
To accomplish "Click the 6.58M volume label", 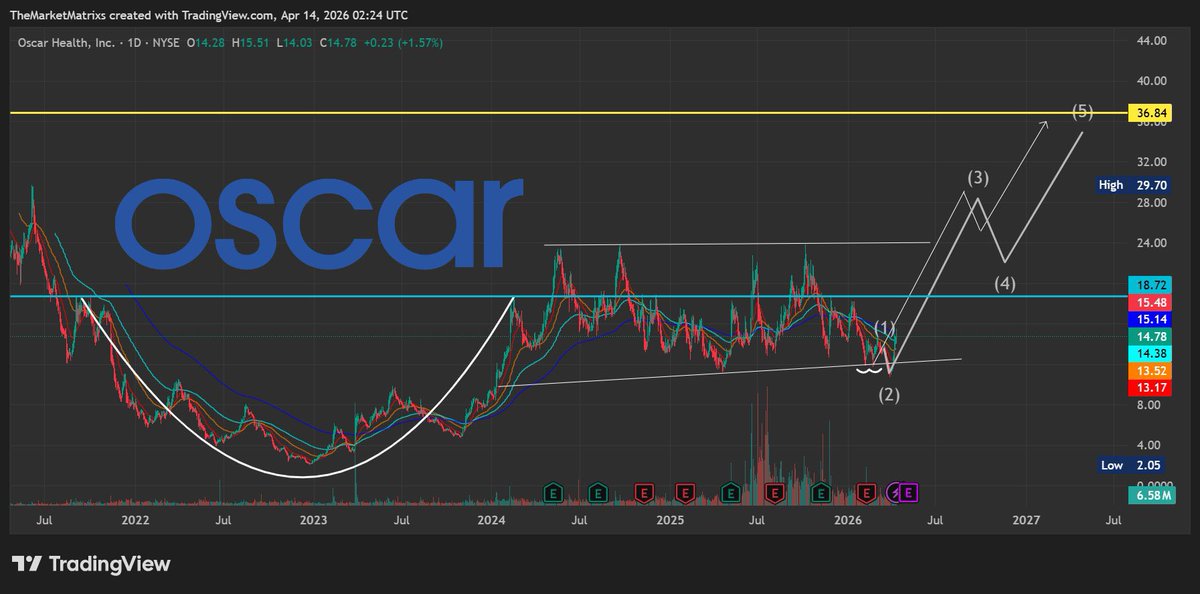I will [1154, 495].
